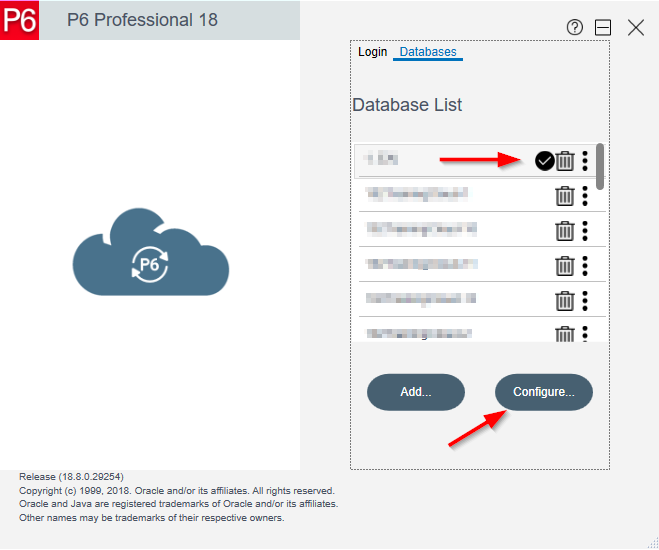Screen dimensions: 659x550
Task: Select the second database row
Action: 450,195
